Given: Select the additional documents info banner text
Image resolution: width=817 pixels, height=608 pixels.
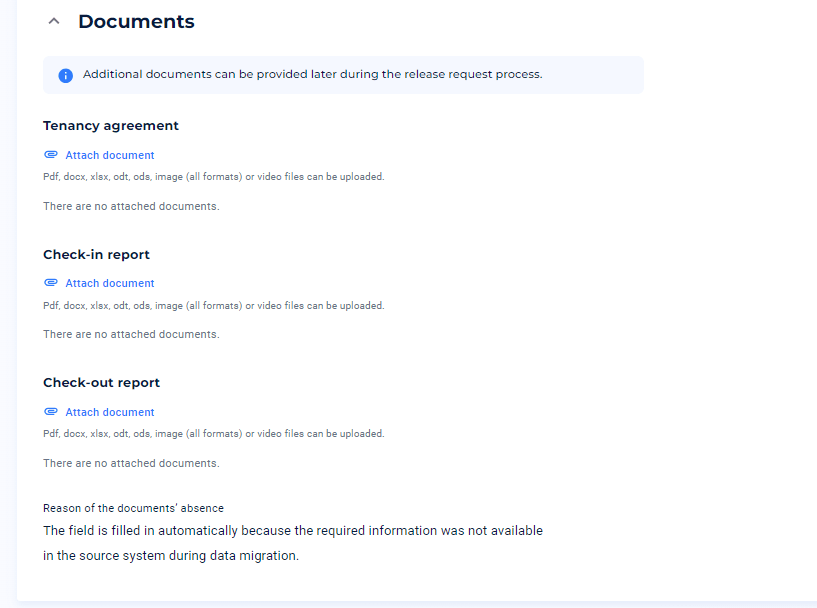Looking at the screenshot, I should point(313,74).
